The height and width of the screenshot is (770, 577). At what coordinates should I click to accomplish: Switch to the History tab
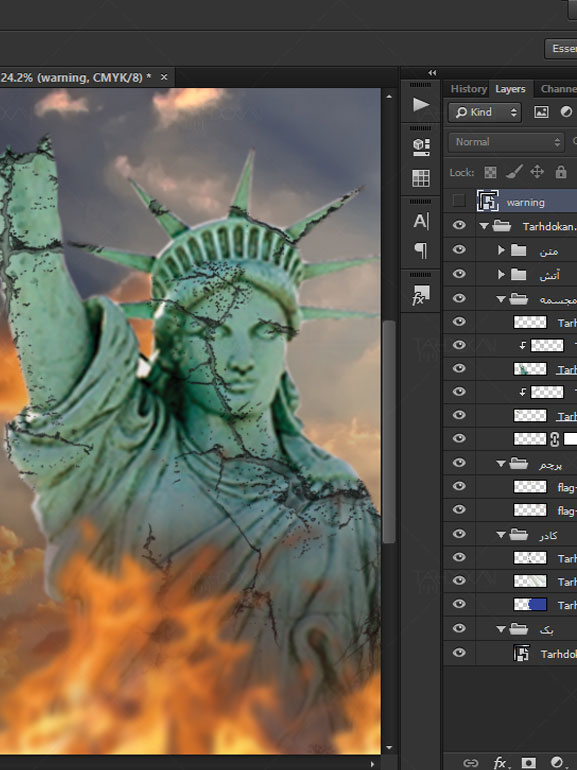point(468,89)
